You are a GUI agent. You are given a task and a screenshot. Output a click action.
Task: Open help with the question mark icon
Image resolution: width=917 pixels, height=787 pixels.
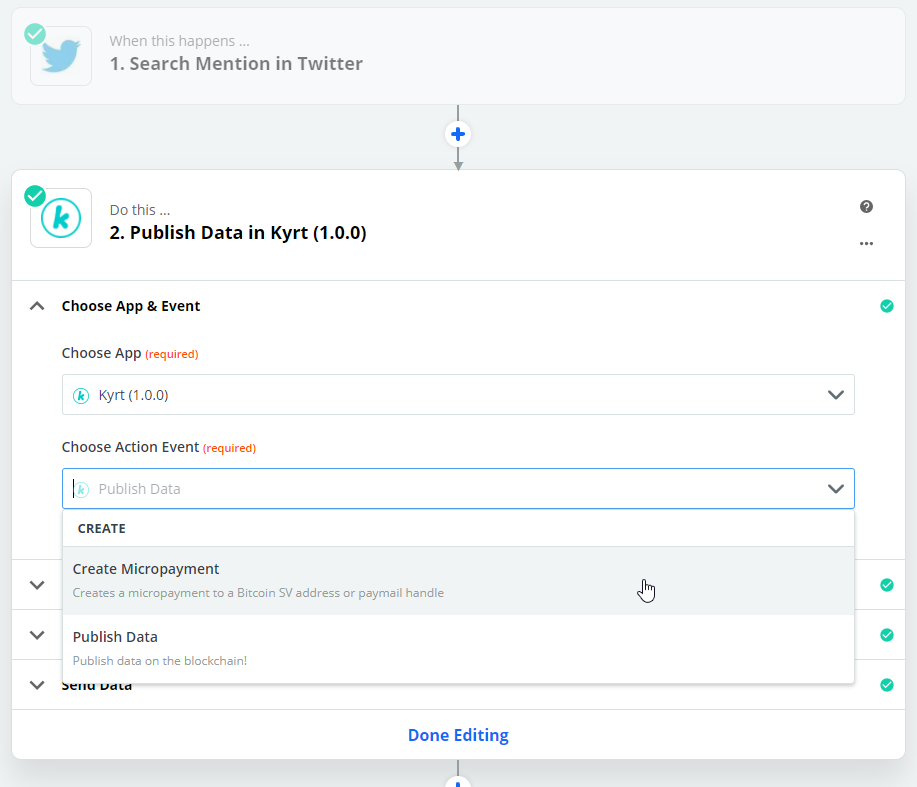click(866, 206)
